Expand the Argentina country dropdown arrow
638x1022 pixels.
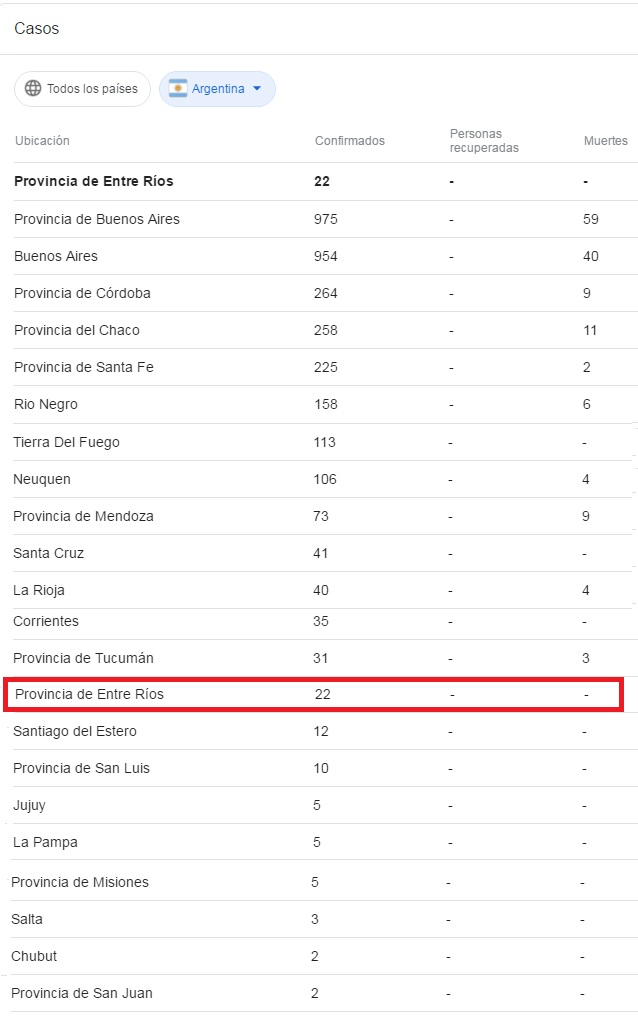pos(257,89)
